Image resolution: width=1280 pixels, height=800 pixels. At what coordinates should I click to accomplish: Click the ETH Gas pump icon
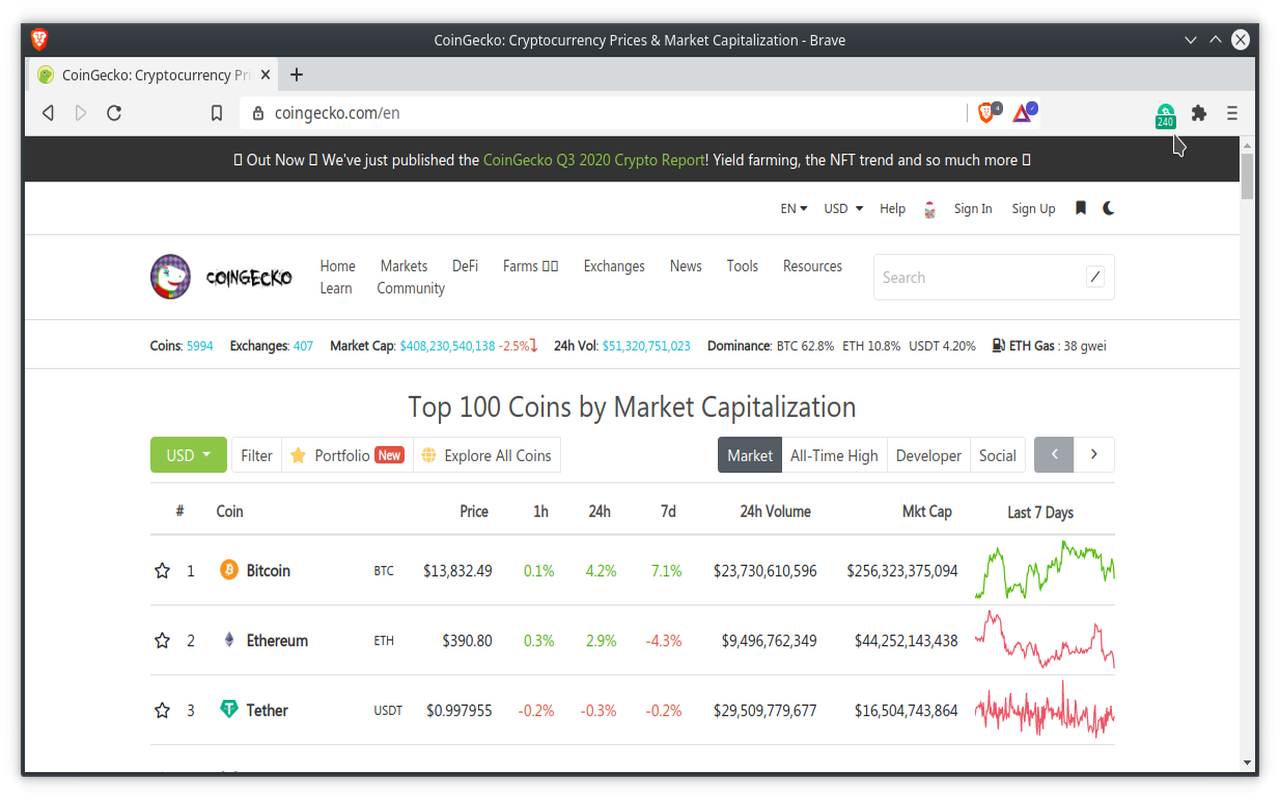pos(998,346)
